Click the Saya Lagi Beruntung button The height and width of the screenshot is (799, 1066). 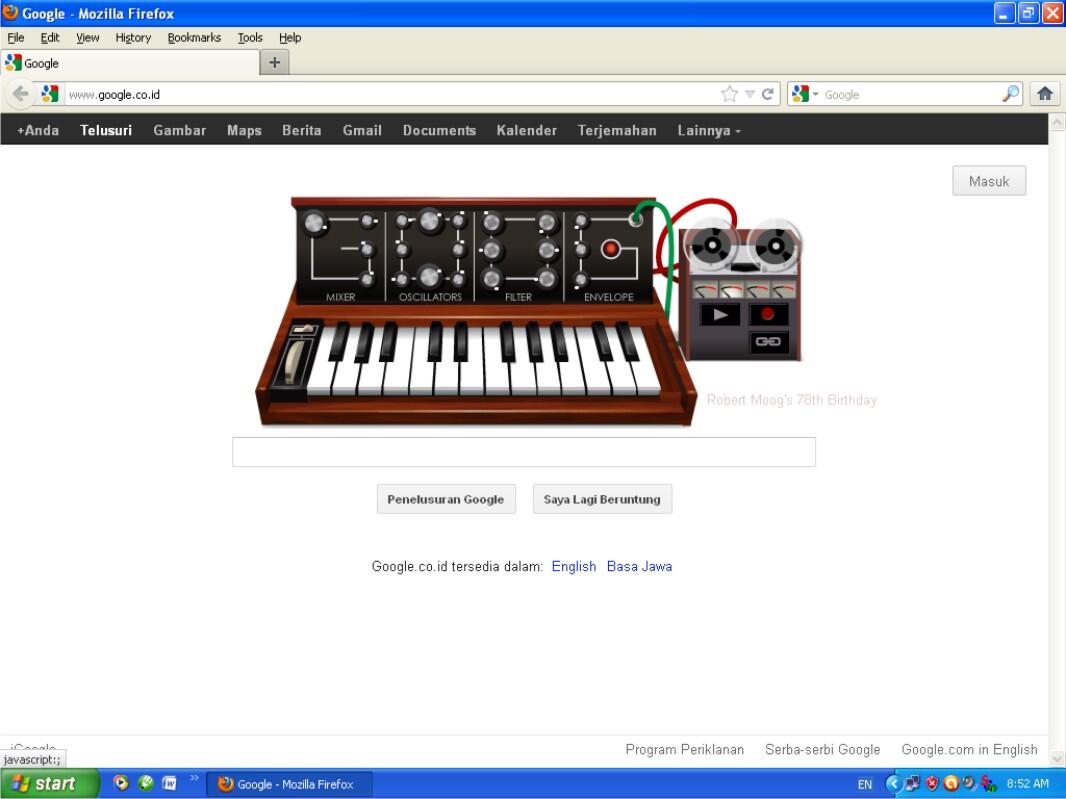point(602,499)
